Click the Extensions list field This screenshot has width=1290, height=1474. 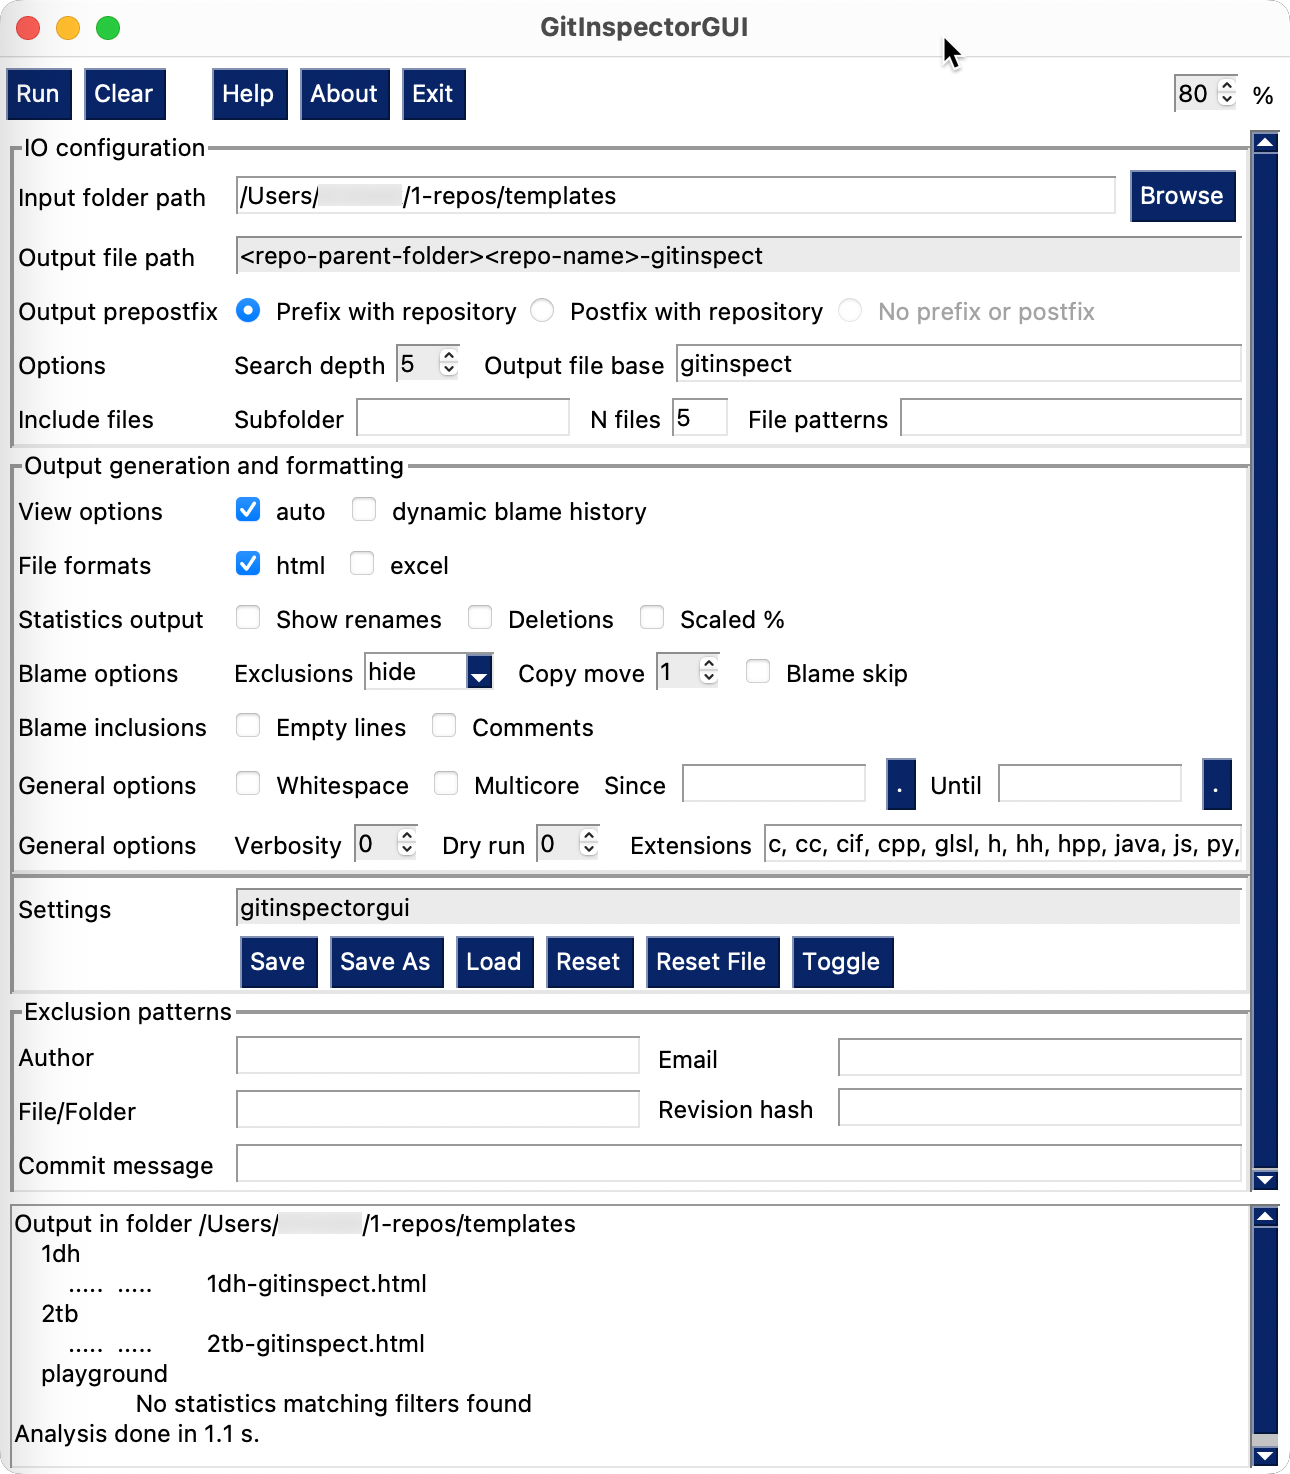tap(1003, 844)
